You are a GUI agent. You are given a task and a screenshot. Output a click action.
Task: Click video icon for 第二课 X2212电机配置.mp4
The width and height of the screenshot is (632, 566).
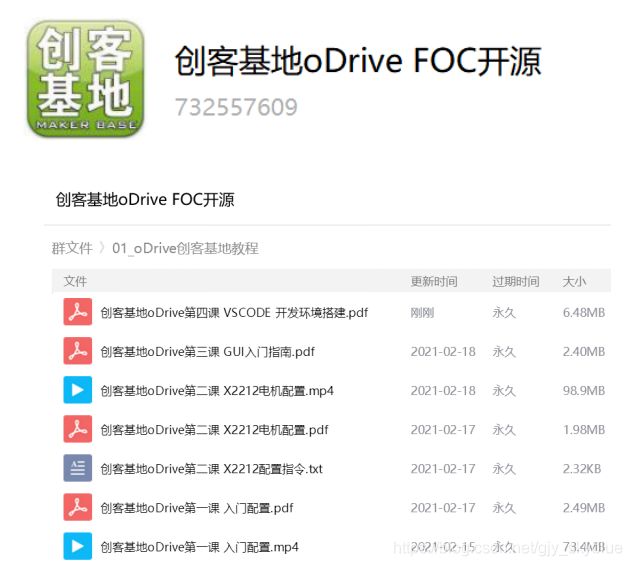pyautogui.click(x=77, y=390)
